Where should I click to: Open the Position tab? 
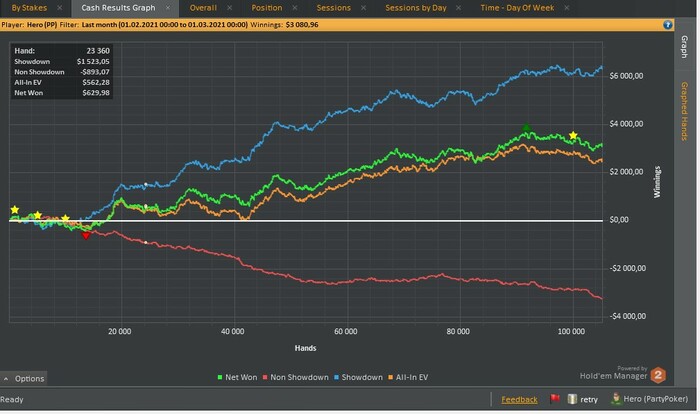coord(267,8)
